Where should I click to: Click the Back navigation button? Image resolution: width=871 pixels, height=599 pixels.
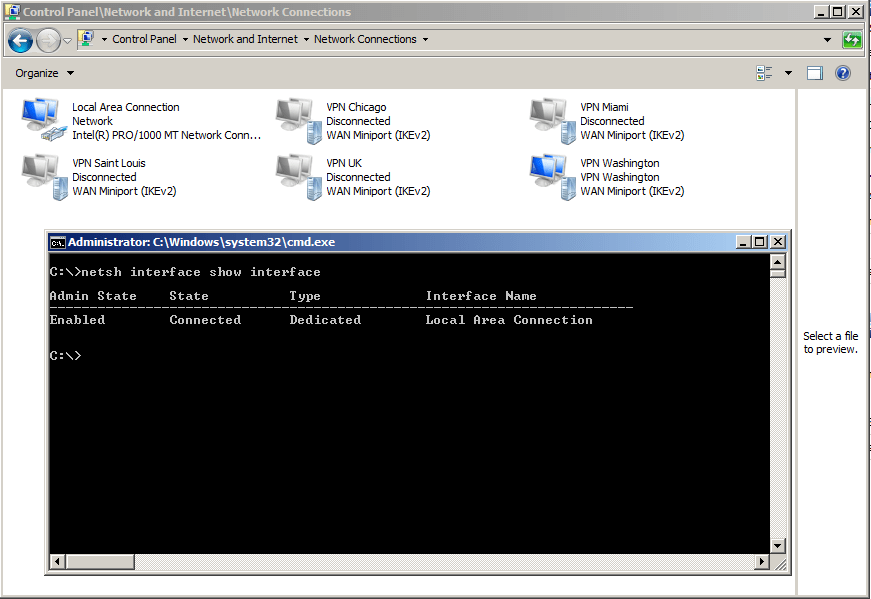coord(19,39)
